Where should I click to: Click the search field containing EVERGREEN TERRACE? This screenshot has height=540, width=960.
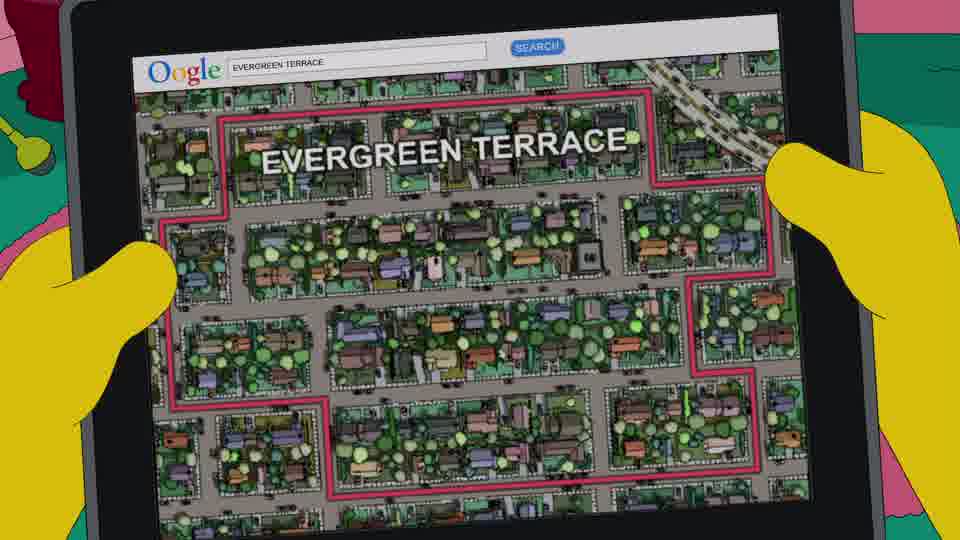(x=358, y=59)
